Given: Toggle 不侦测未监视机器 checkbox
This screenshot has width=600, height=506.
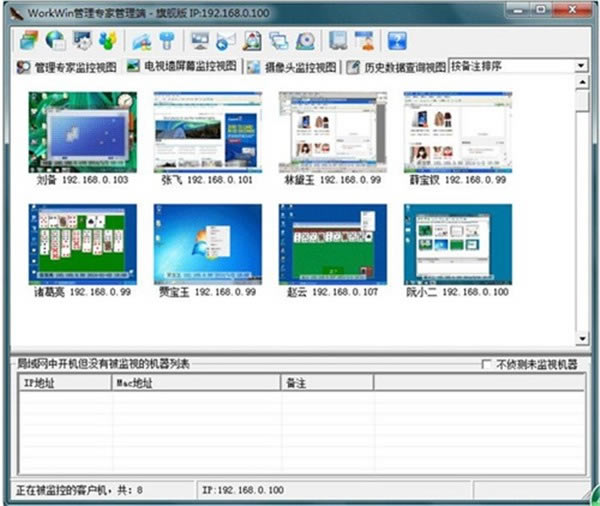Looking at the screenshot, I should (x=487, y=364).
